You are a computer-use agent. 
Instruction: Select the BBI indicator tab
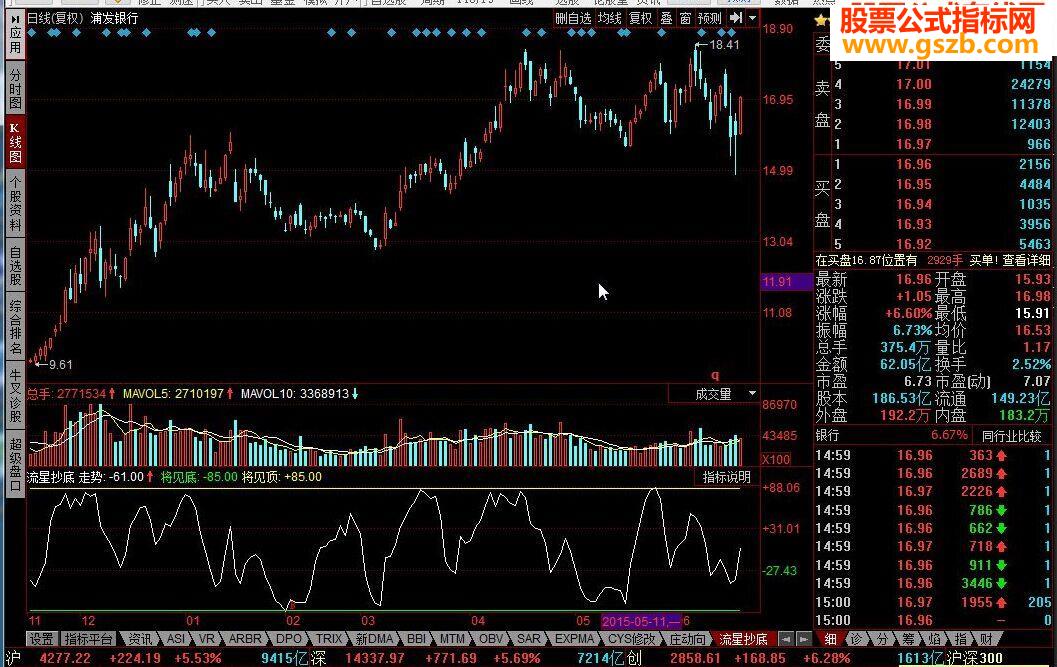[416, 639]
